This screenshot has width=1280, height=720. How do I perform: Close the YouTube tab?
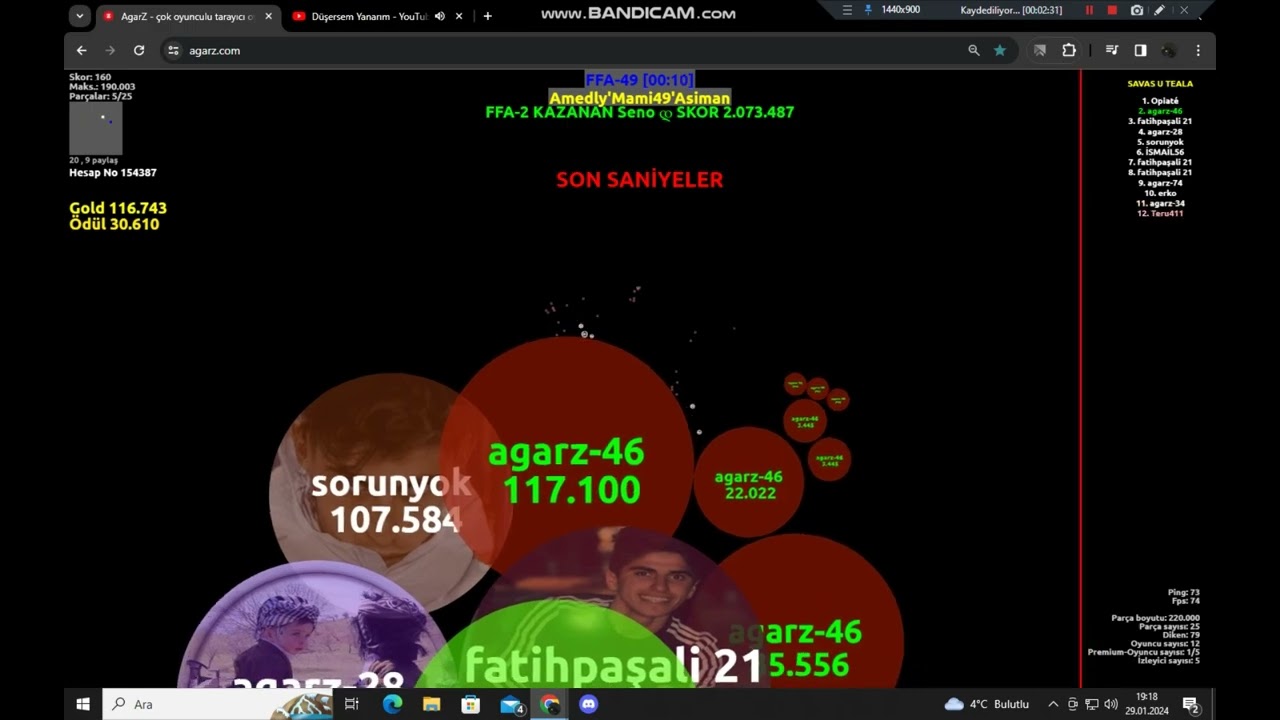[459, 16]
